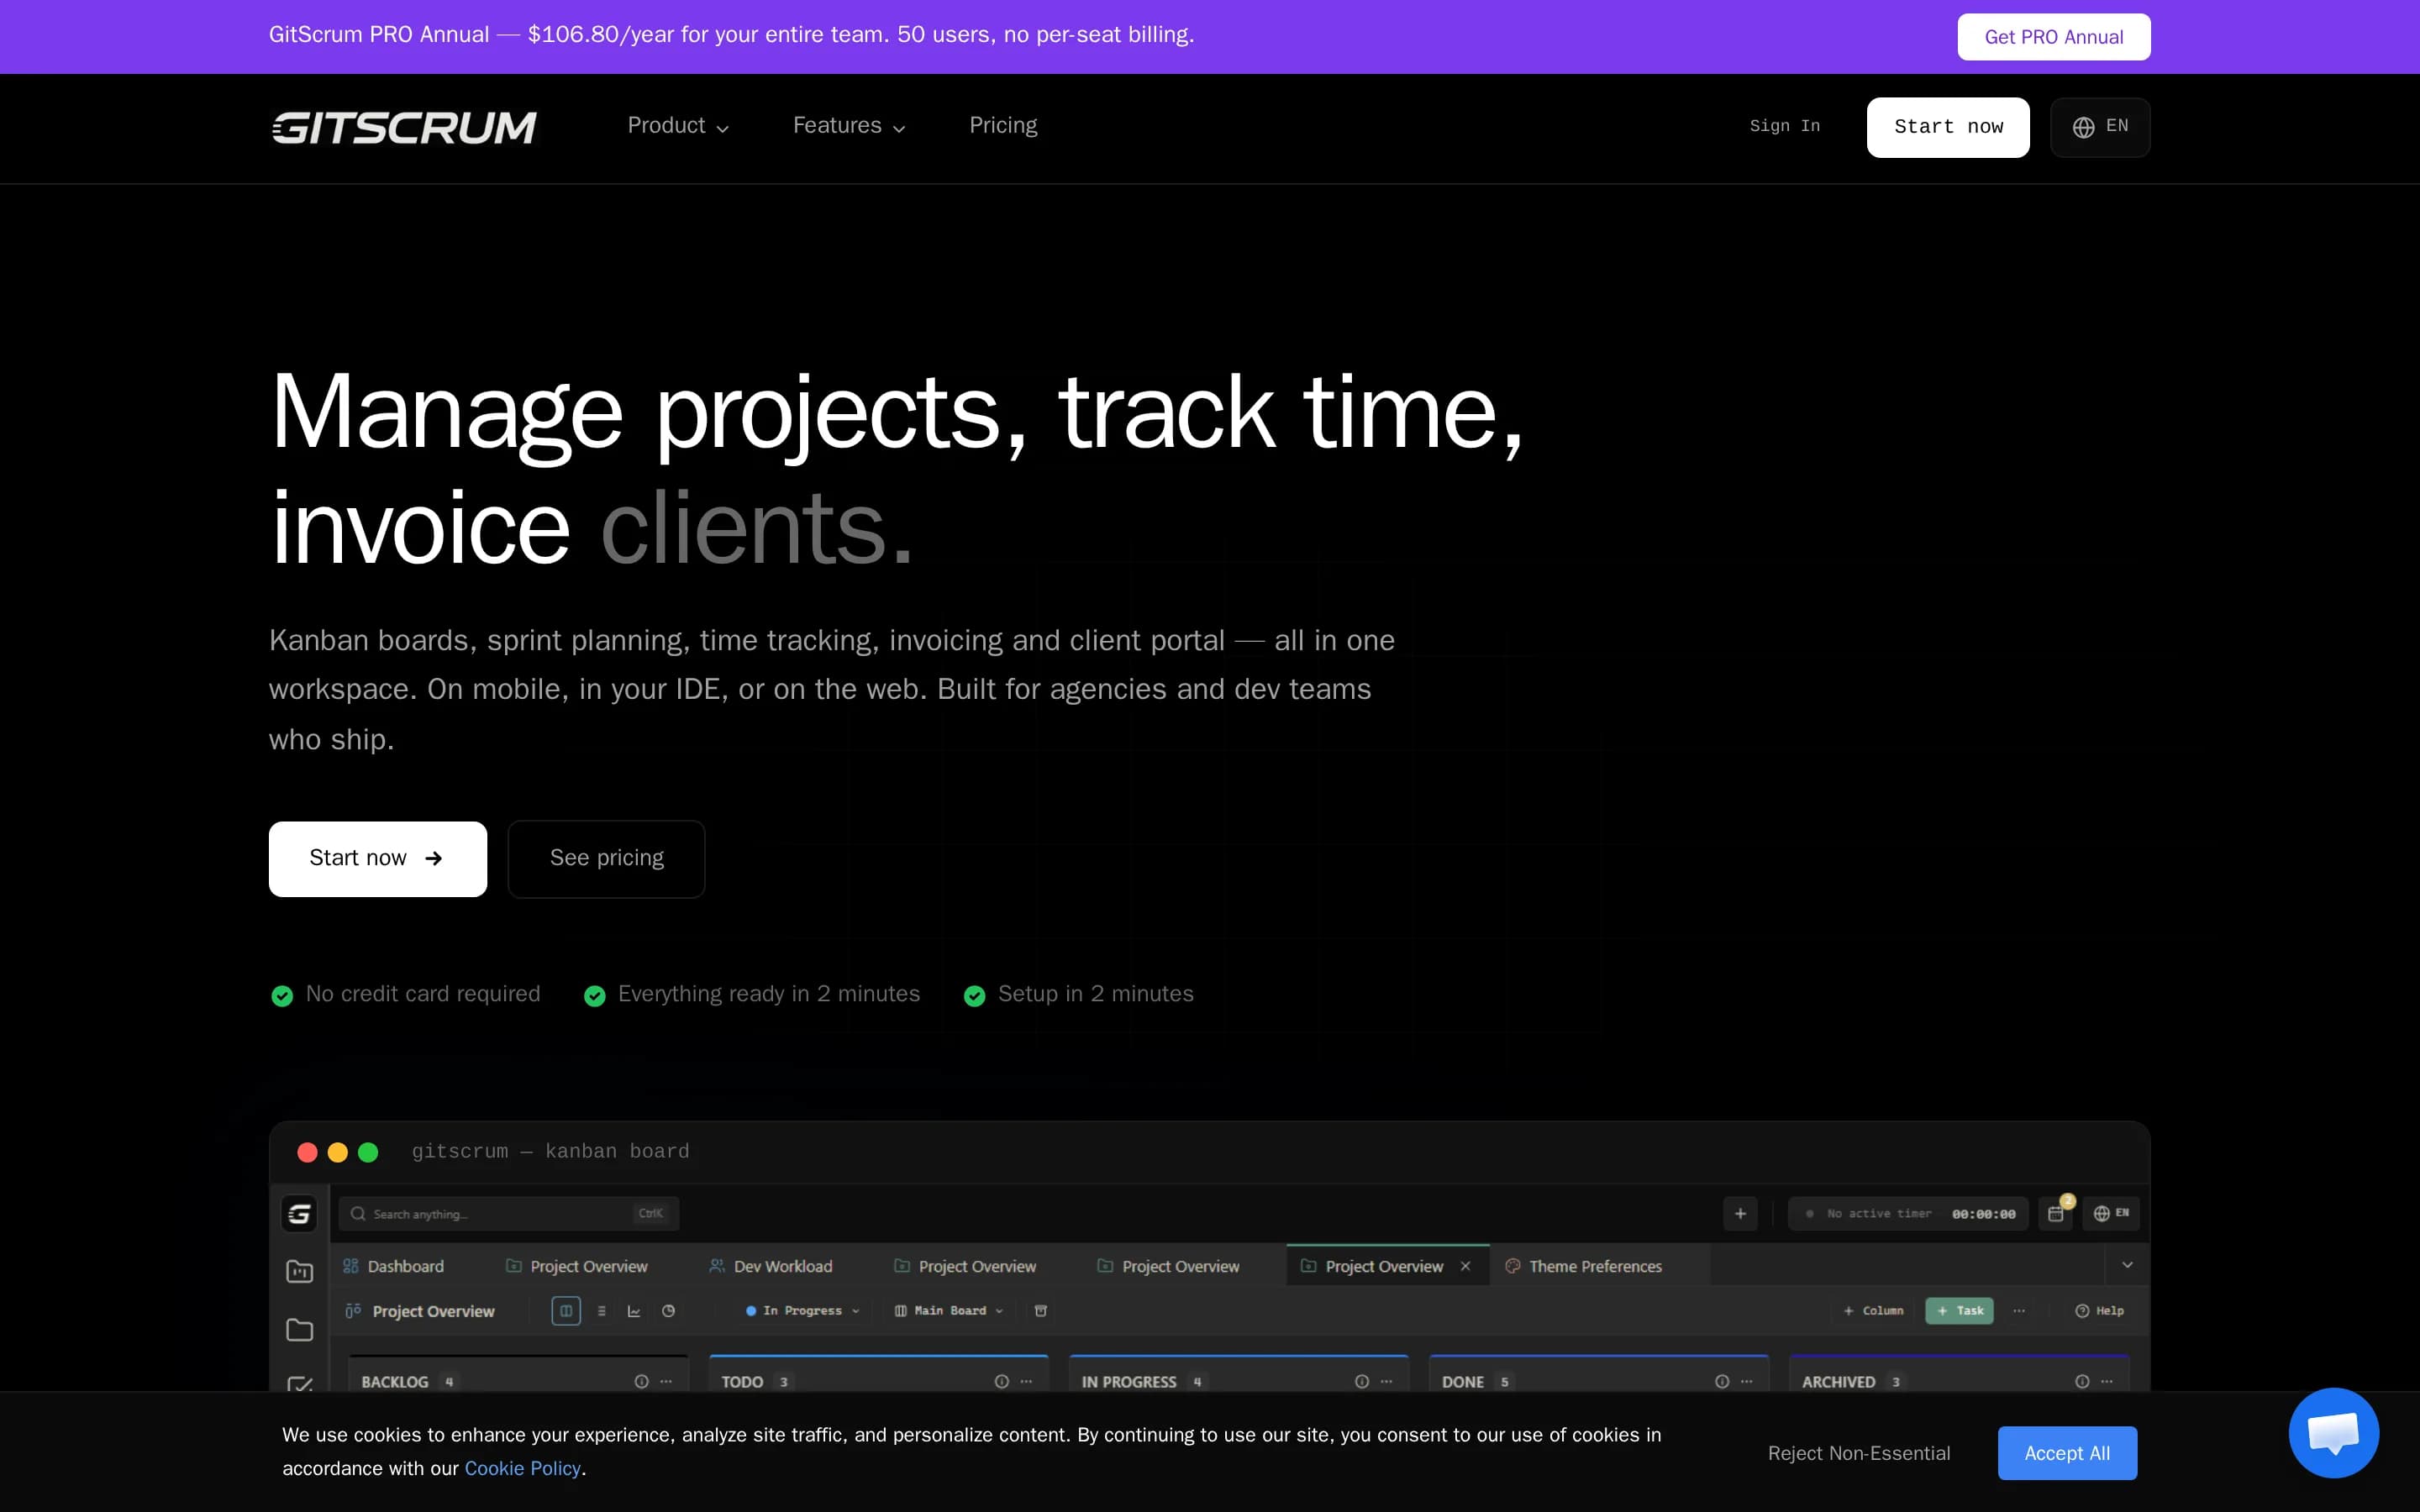The width and height of the screenshot is (2420, 1512).
Task: Click Reject Non-Essential
Action: tap(1858, 1453)
